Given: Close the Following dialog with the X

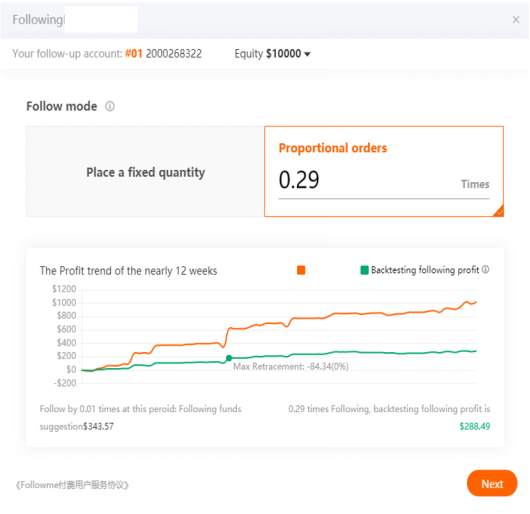Looking at the screenshot, I should click(516, 20).
